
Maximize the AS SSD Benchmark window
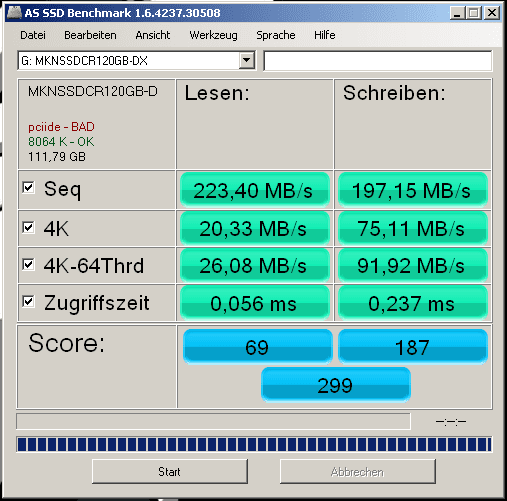[x=473, y=13]
